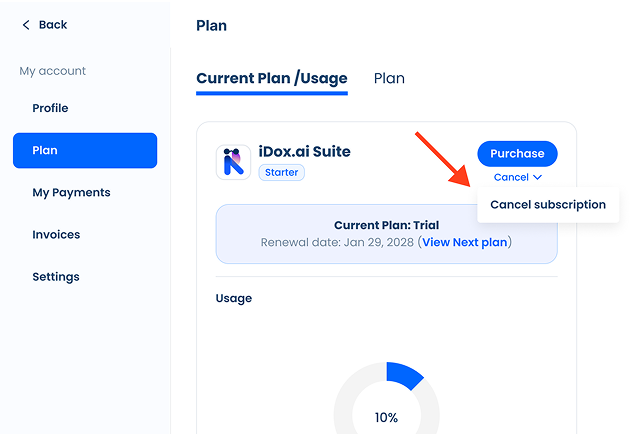Select Plan in the sidebar
Screen dimensions: 642x434
(85, 150)
